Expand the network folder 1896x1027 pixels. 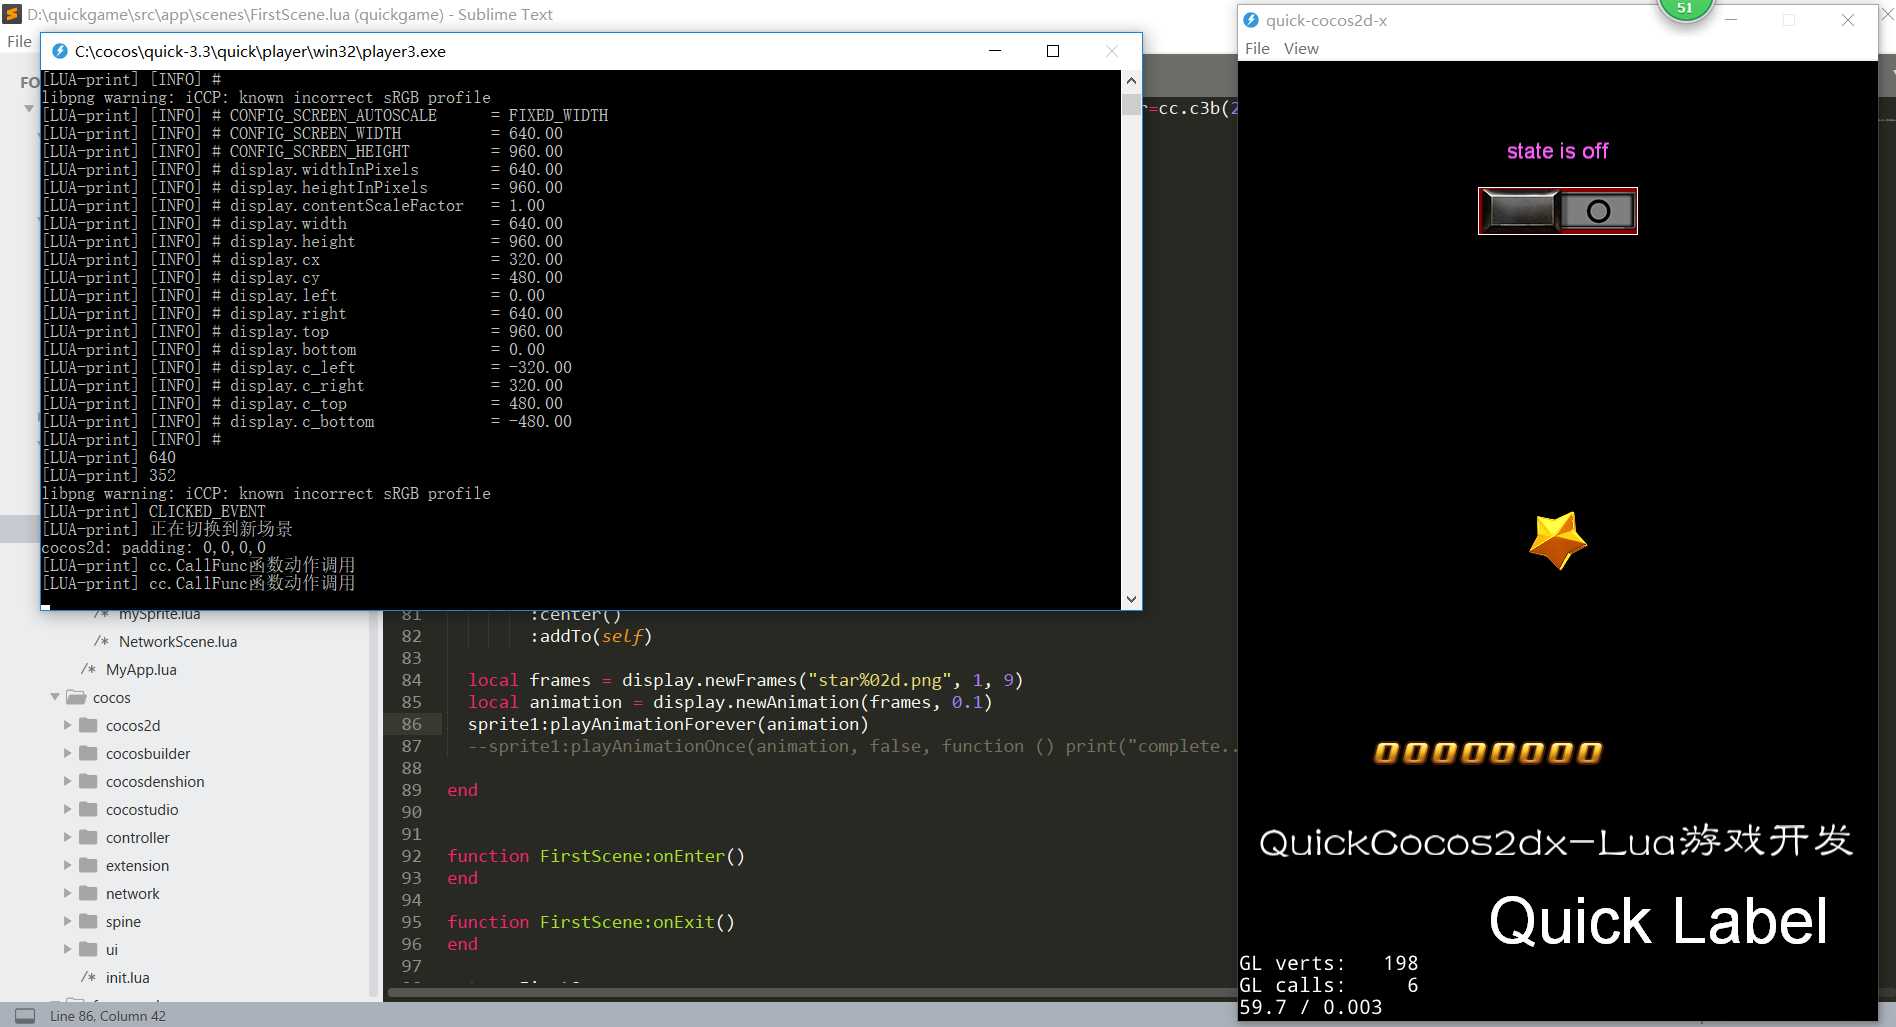click(68, 893)
